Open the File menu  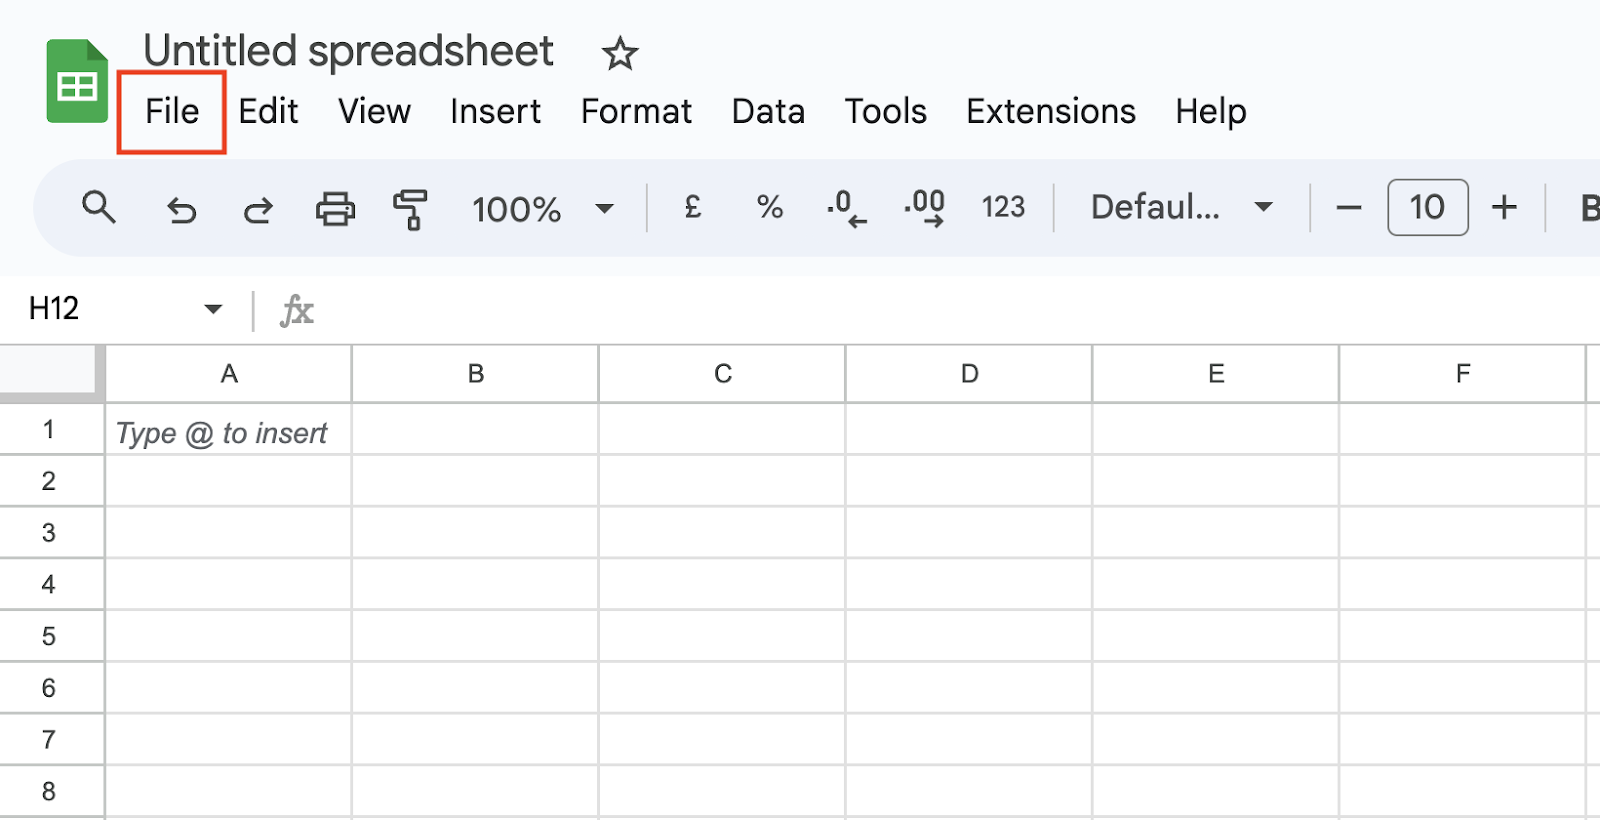click(x=172, y=111)
